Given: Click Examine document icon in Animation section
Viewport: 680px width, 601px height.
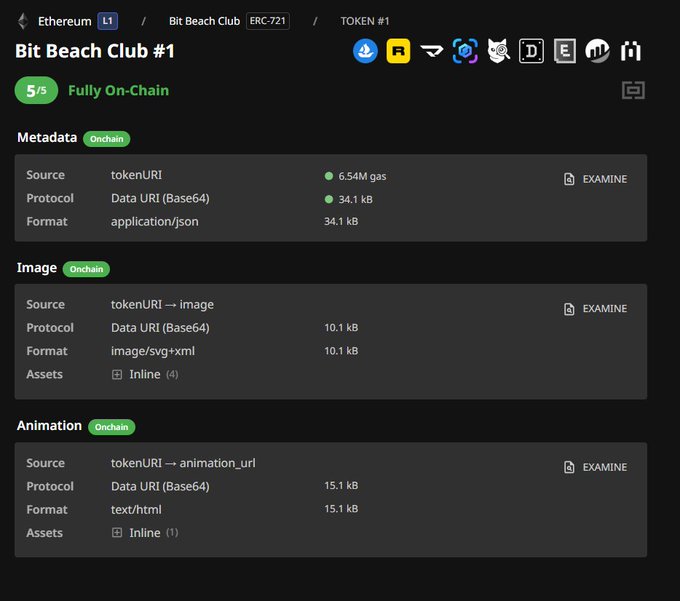Looking at the screenshot, I should click(x=569, y=467).
